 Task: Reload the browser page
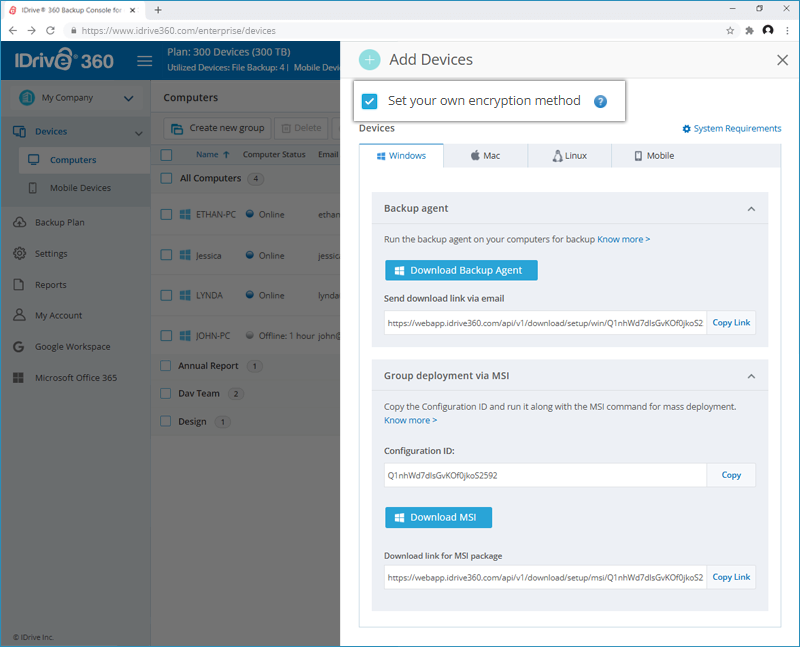click(x=50, y=31)
